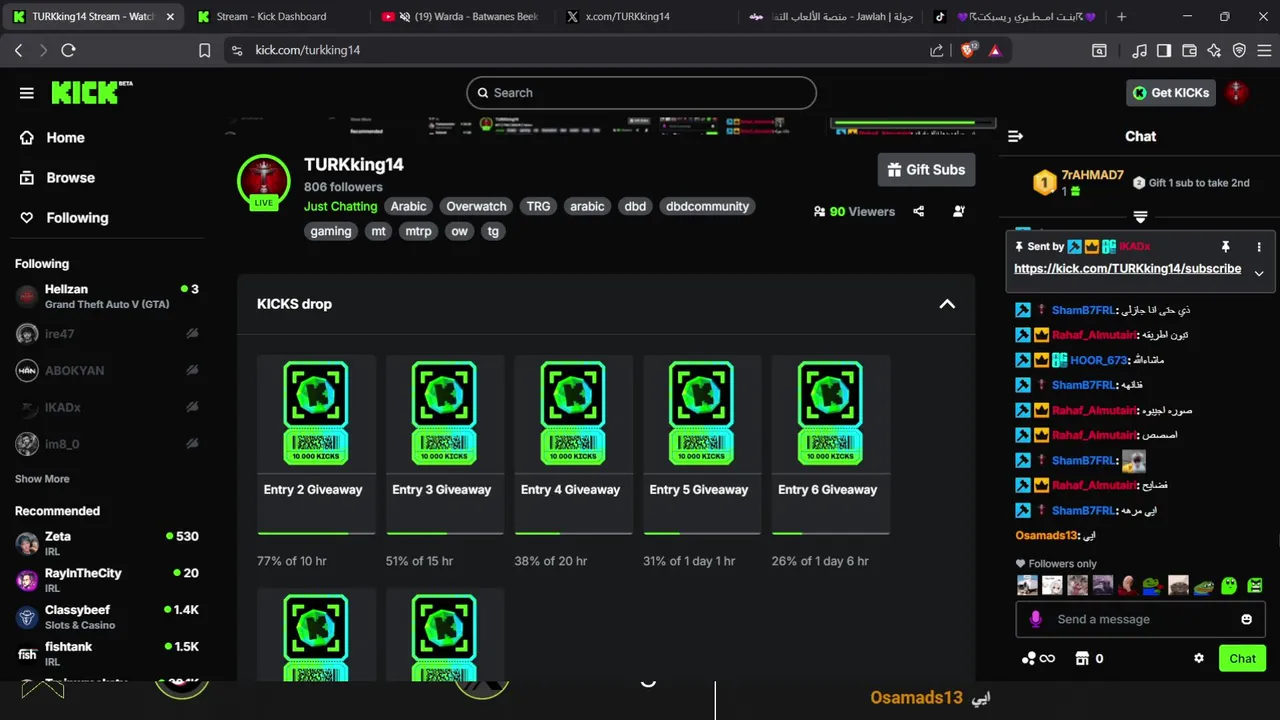Click the Get KICKs button
1280x720 pixels.
click(x=1170, y=93)
